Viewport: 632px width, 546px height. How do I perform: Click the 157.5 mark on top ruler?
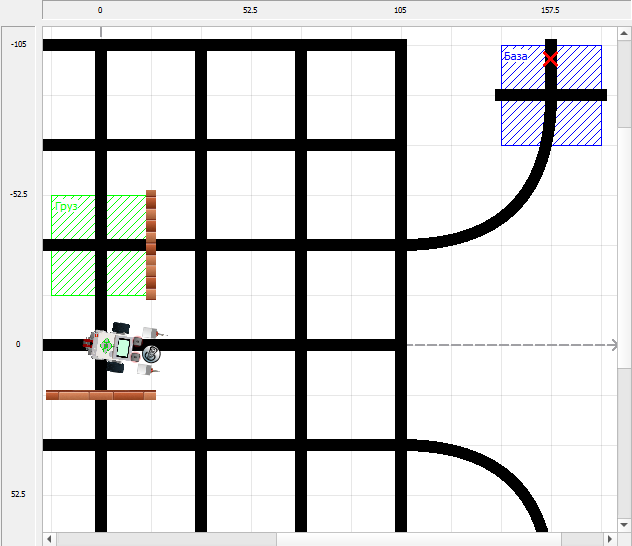[x=550, y=10]
